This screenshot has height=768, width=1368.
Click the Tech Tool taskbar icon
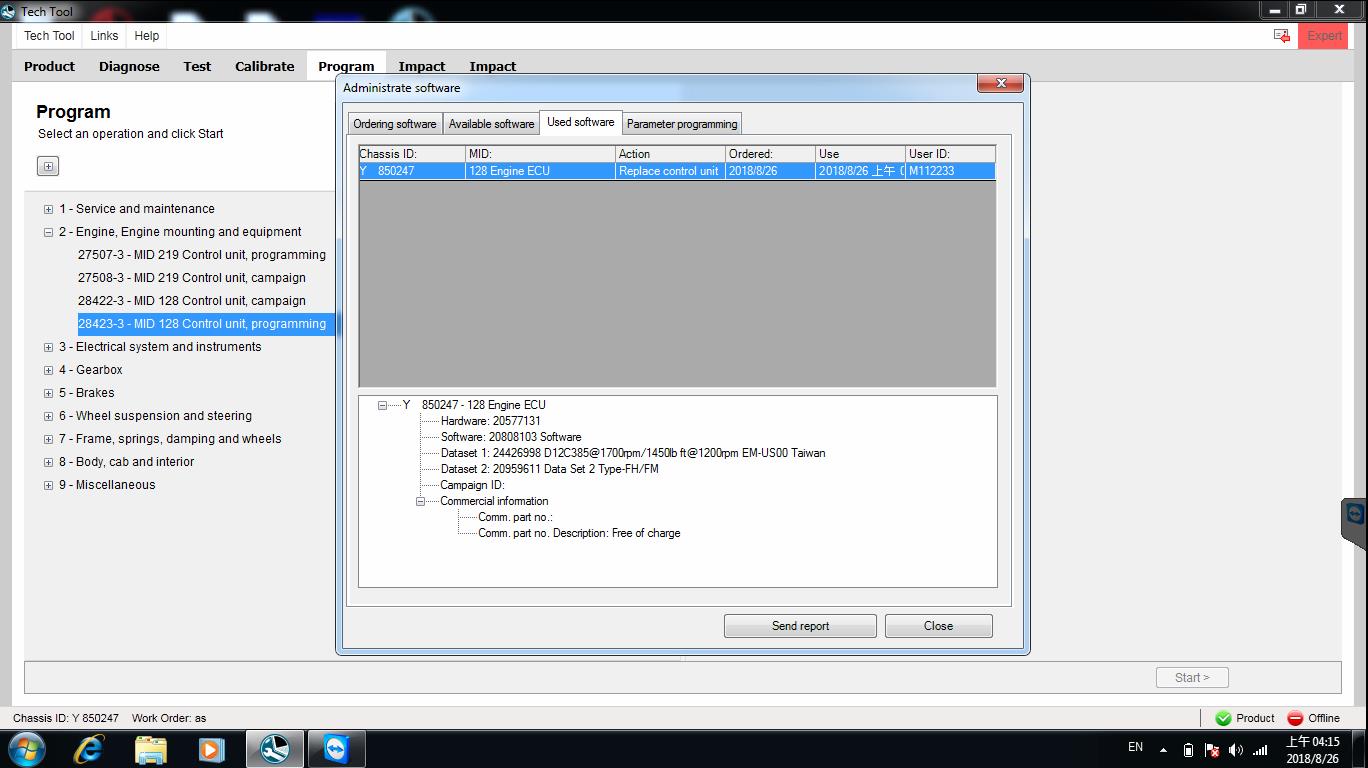pos(273,749)
